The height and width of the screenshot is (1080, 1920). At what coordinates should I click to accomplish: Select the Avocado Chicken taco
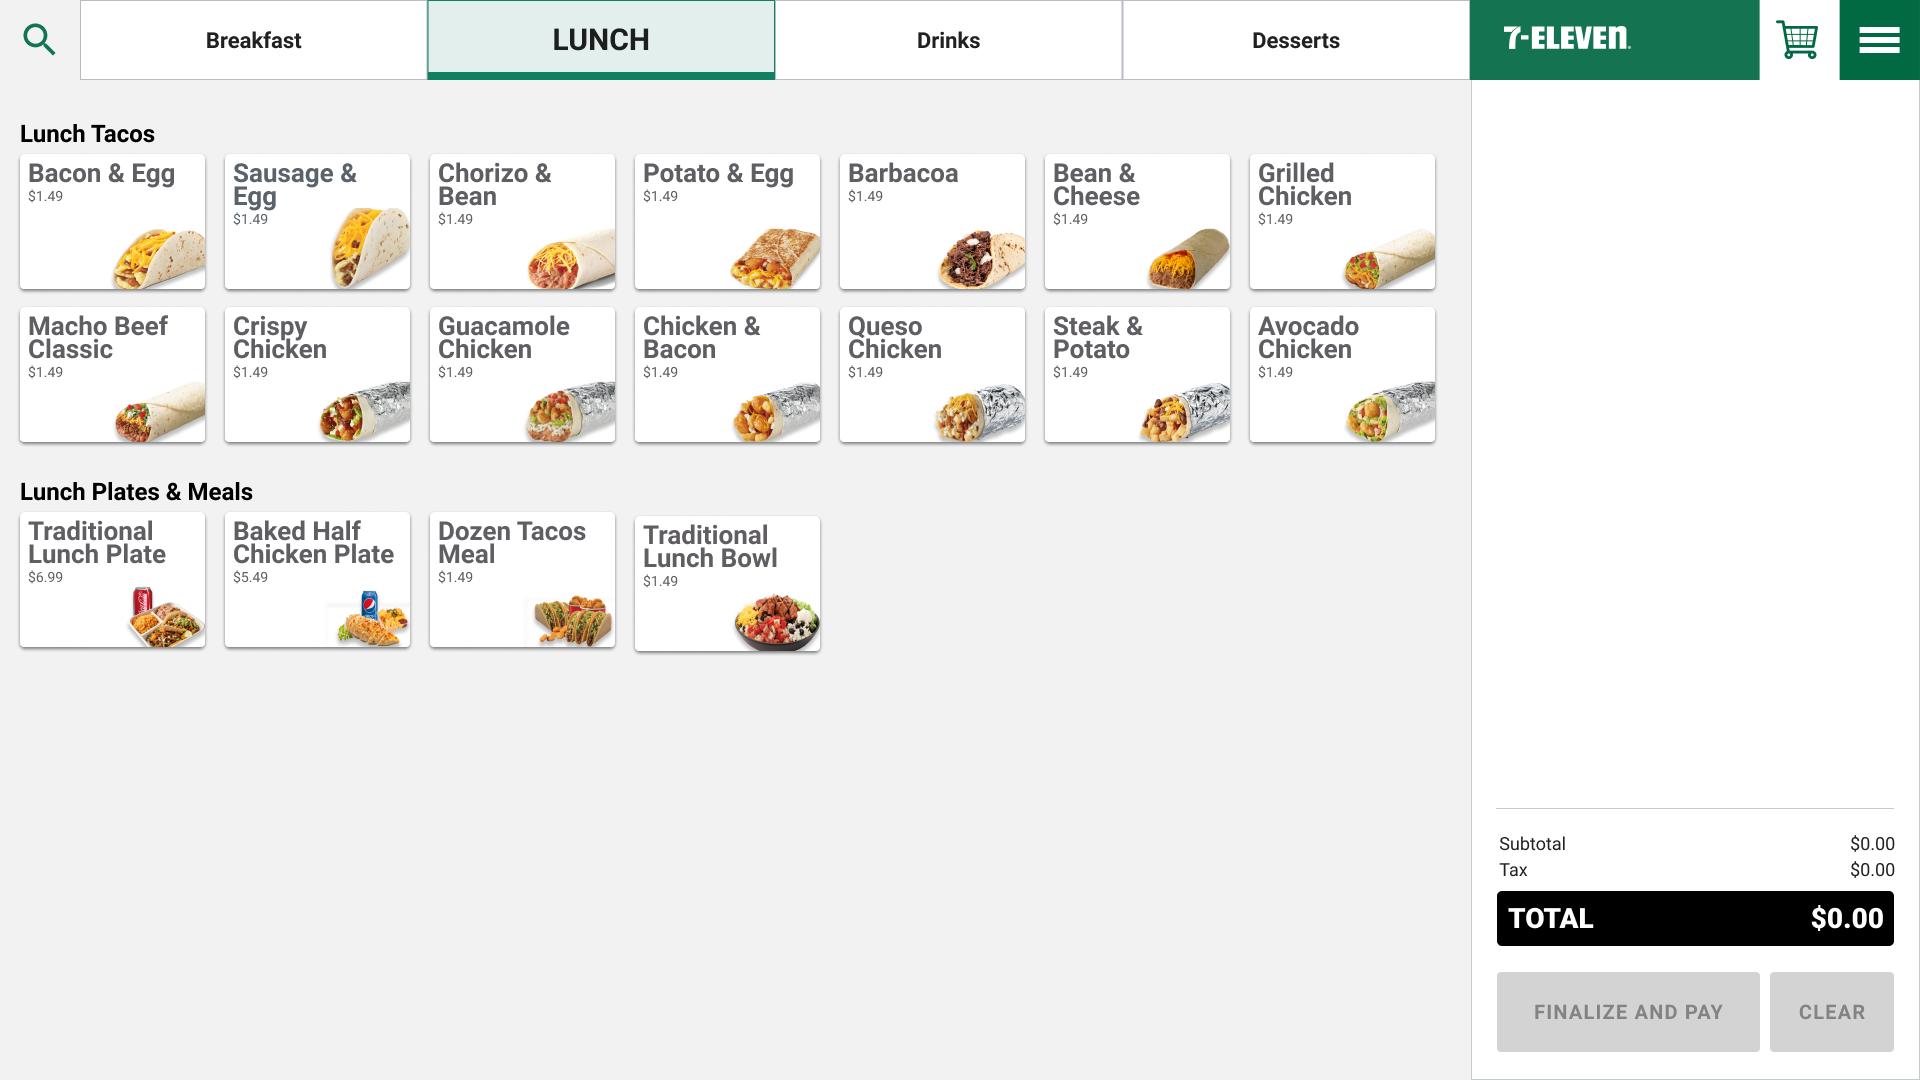click(1343, 375)
